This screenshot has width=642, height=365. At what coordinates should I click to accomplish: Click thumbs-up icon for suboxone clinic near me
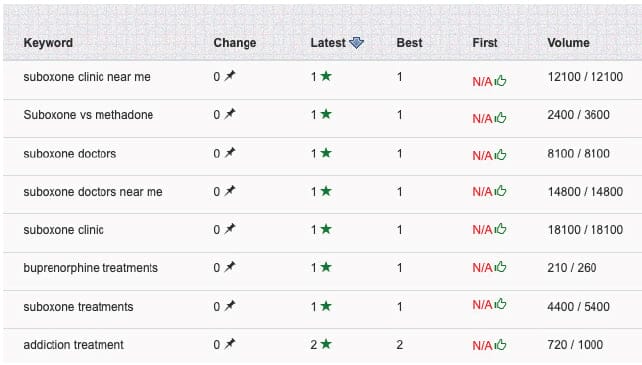tap(500, 81)
